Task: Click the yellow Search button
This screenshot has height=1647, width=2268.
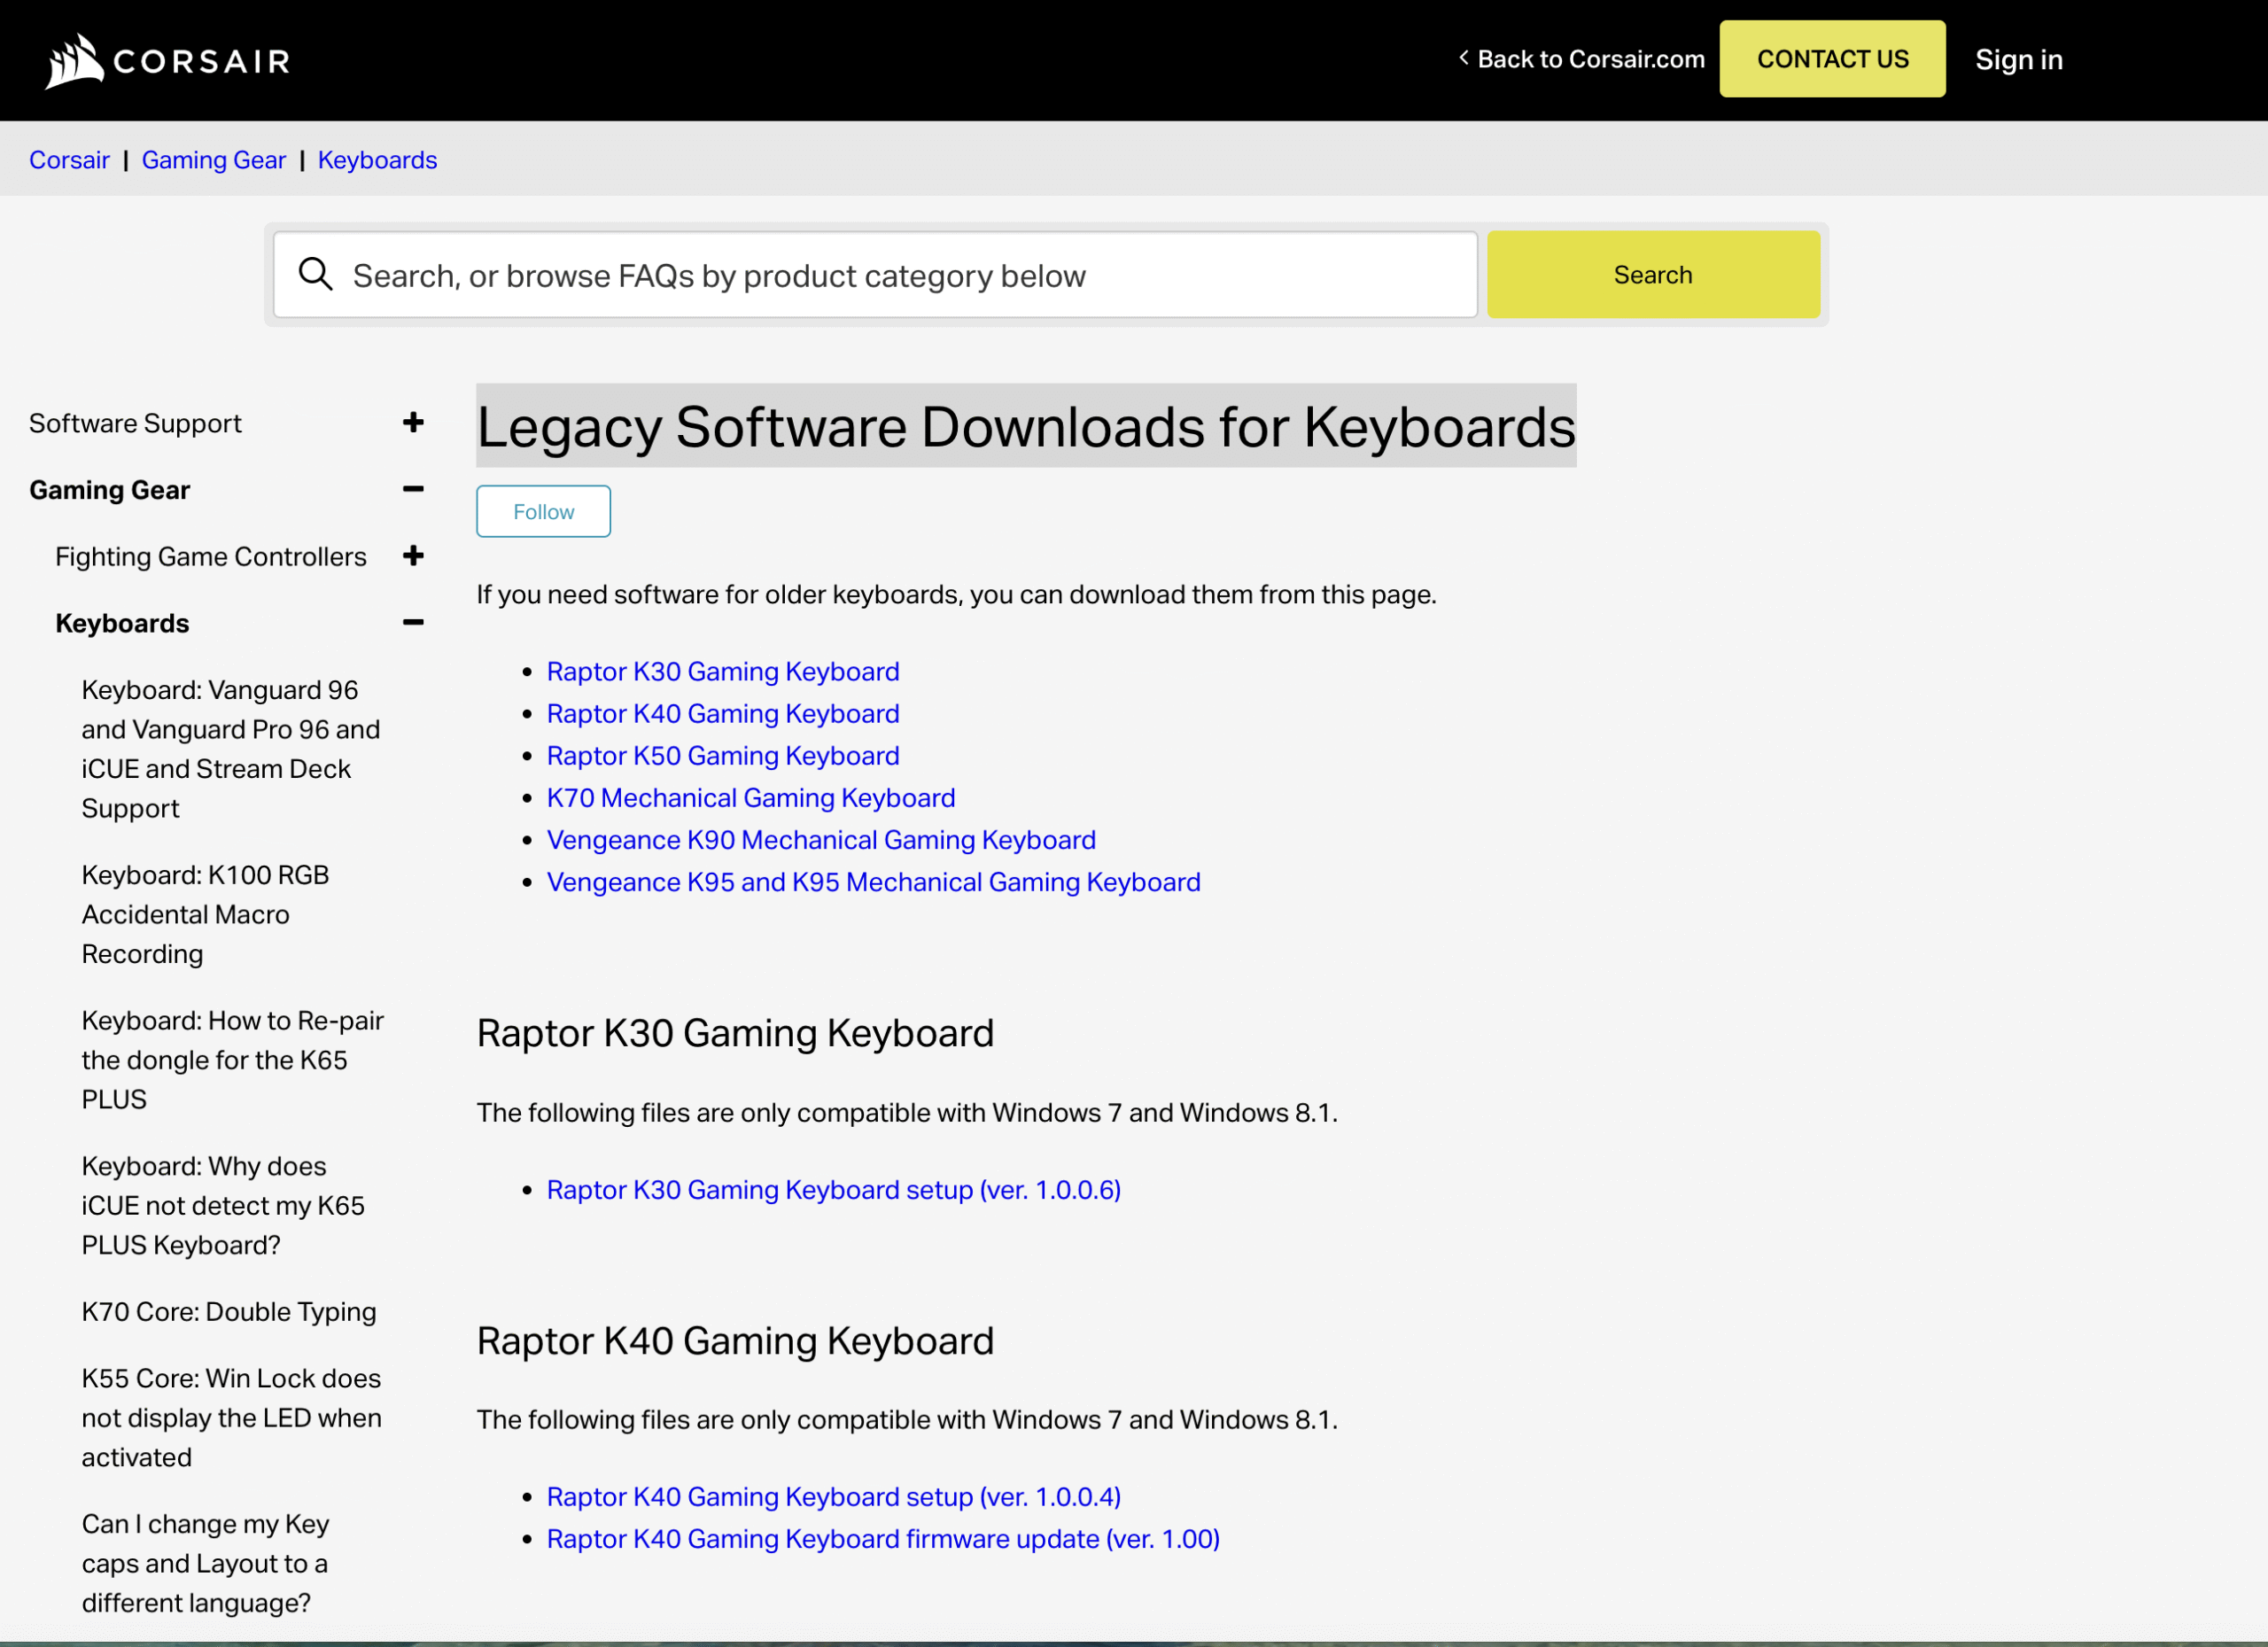Action: (1652, 275)
